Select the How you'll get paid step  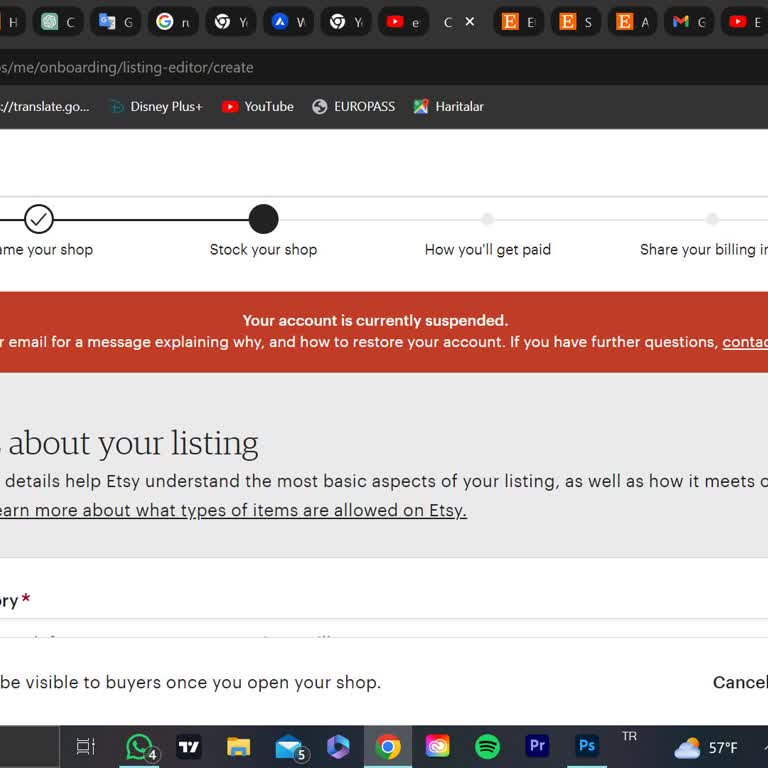488,249
